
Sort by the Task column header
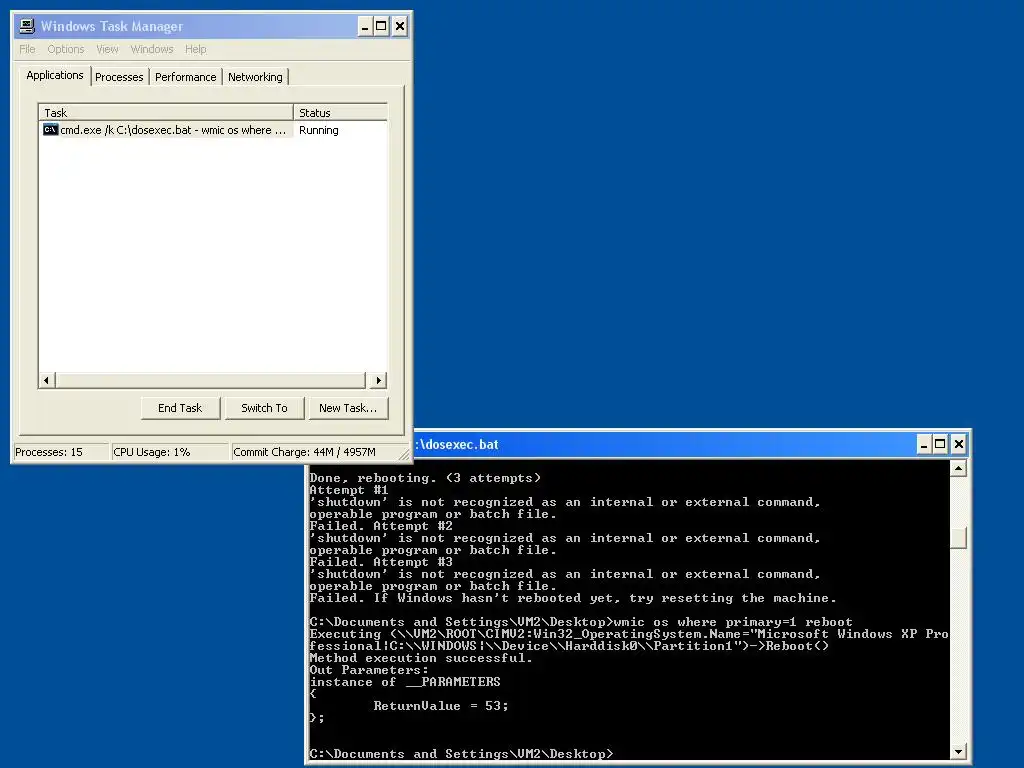pos(166,112)
